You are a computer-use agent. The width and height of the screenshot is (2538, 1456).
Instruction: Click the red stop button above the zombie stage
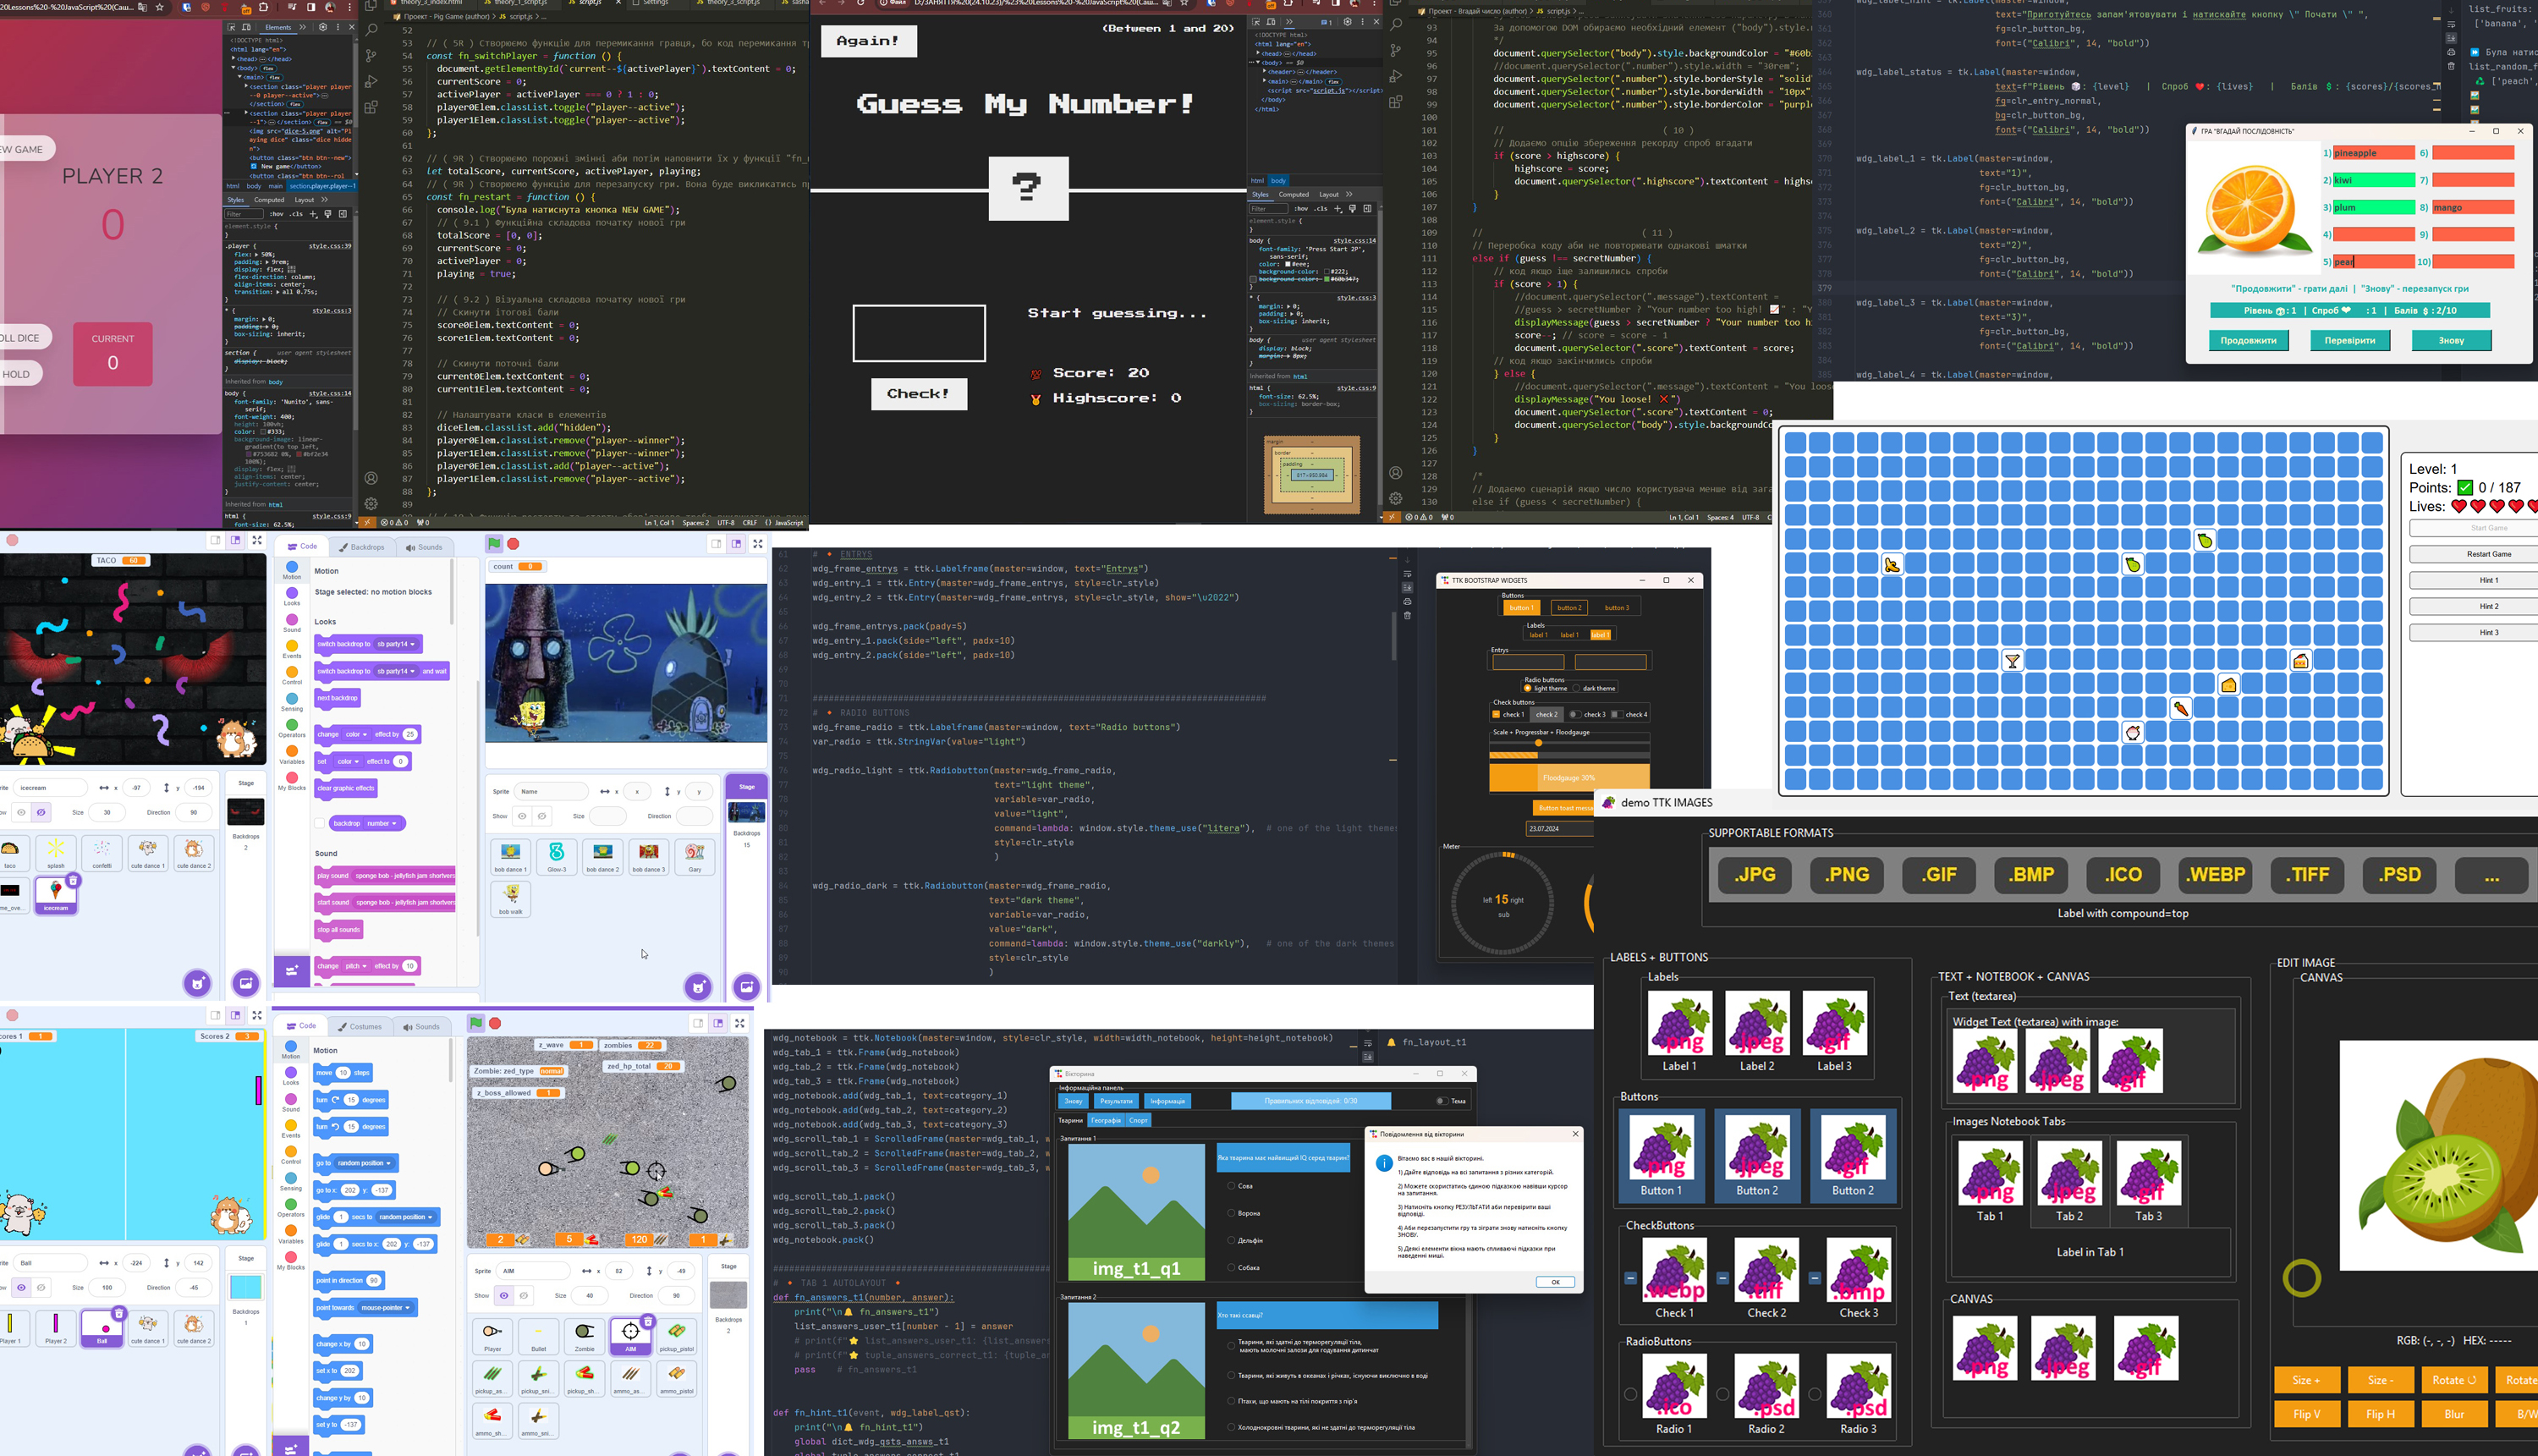tap(495, 1023)
